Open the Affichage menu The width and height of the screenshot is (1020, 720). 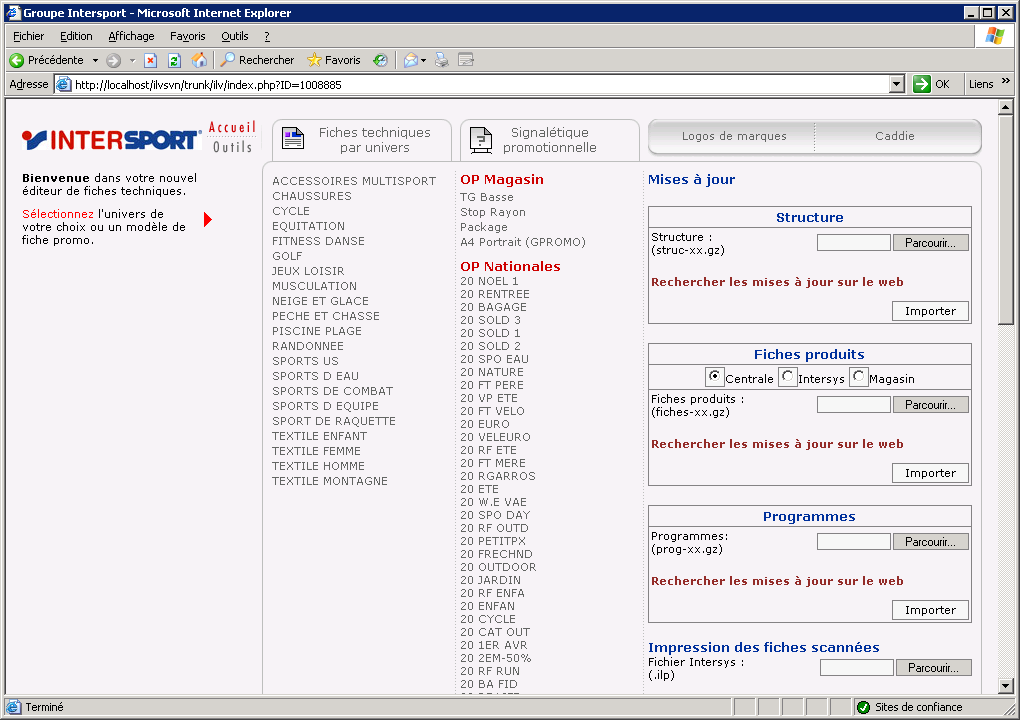point(131,36)
